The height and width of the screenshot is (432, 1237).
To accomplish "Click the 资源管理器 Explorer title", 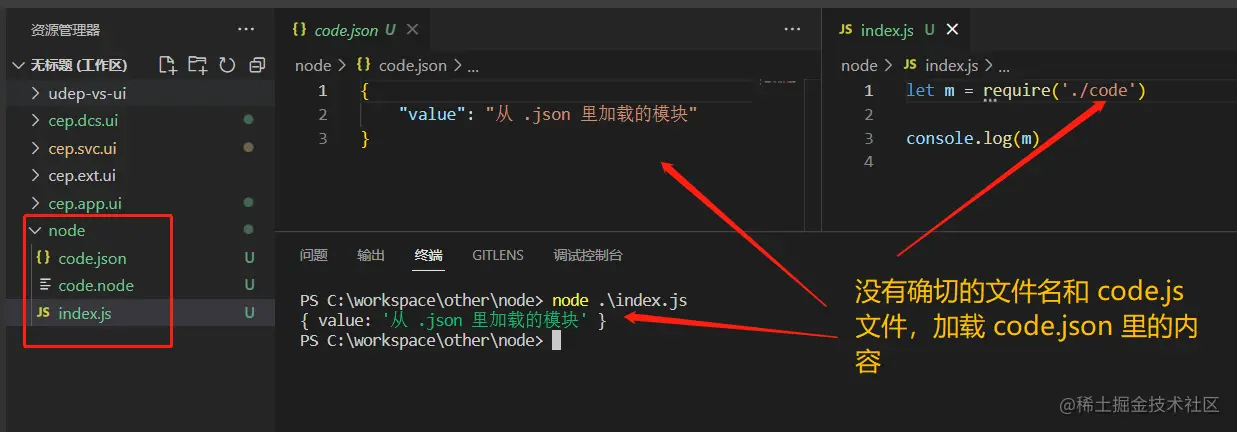I will (65, 30).
